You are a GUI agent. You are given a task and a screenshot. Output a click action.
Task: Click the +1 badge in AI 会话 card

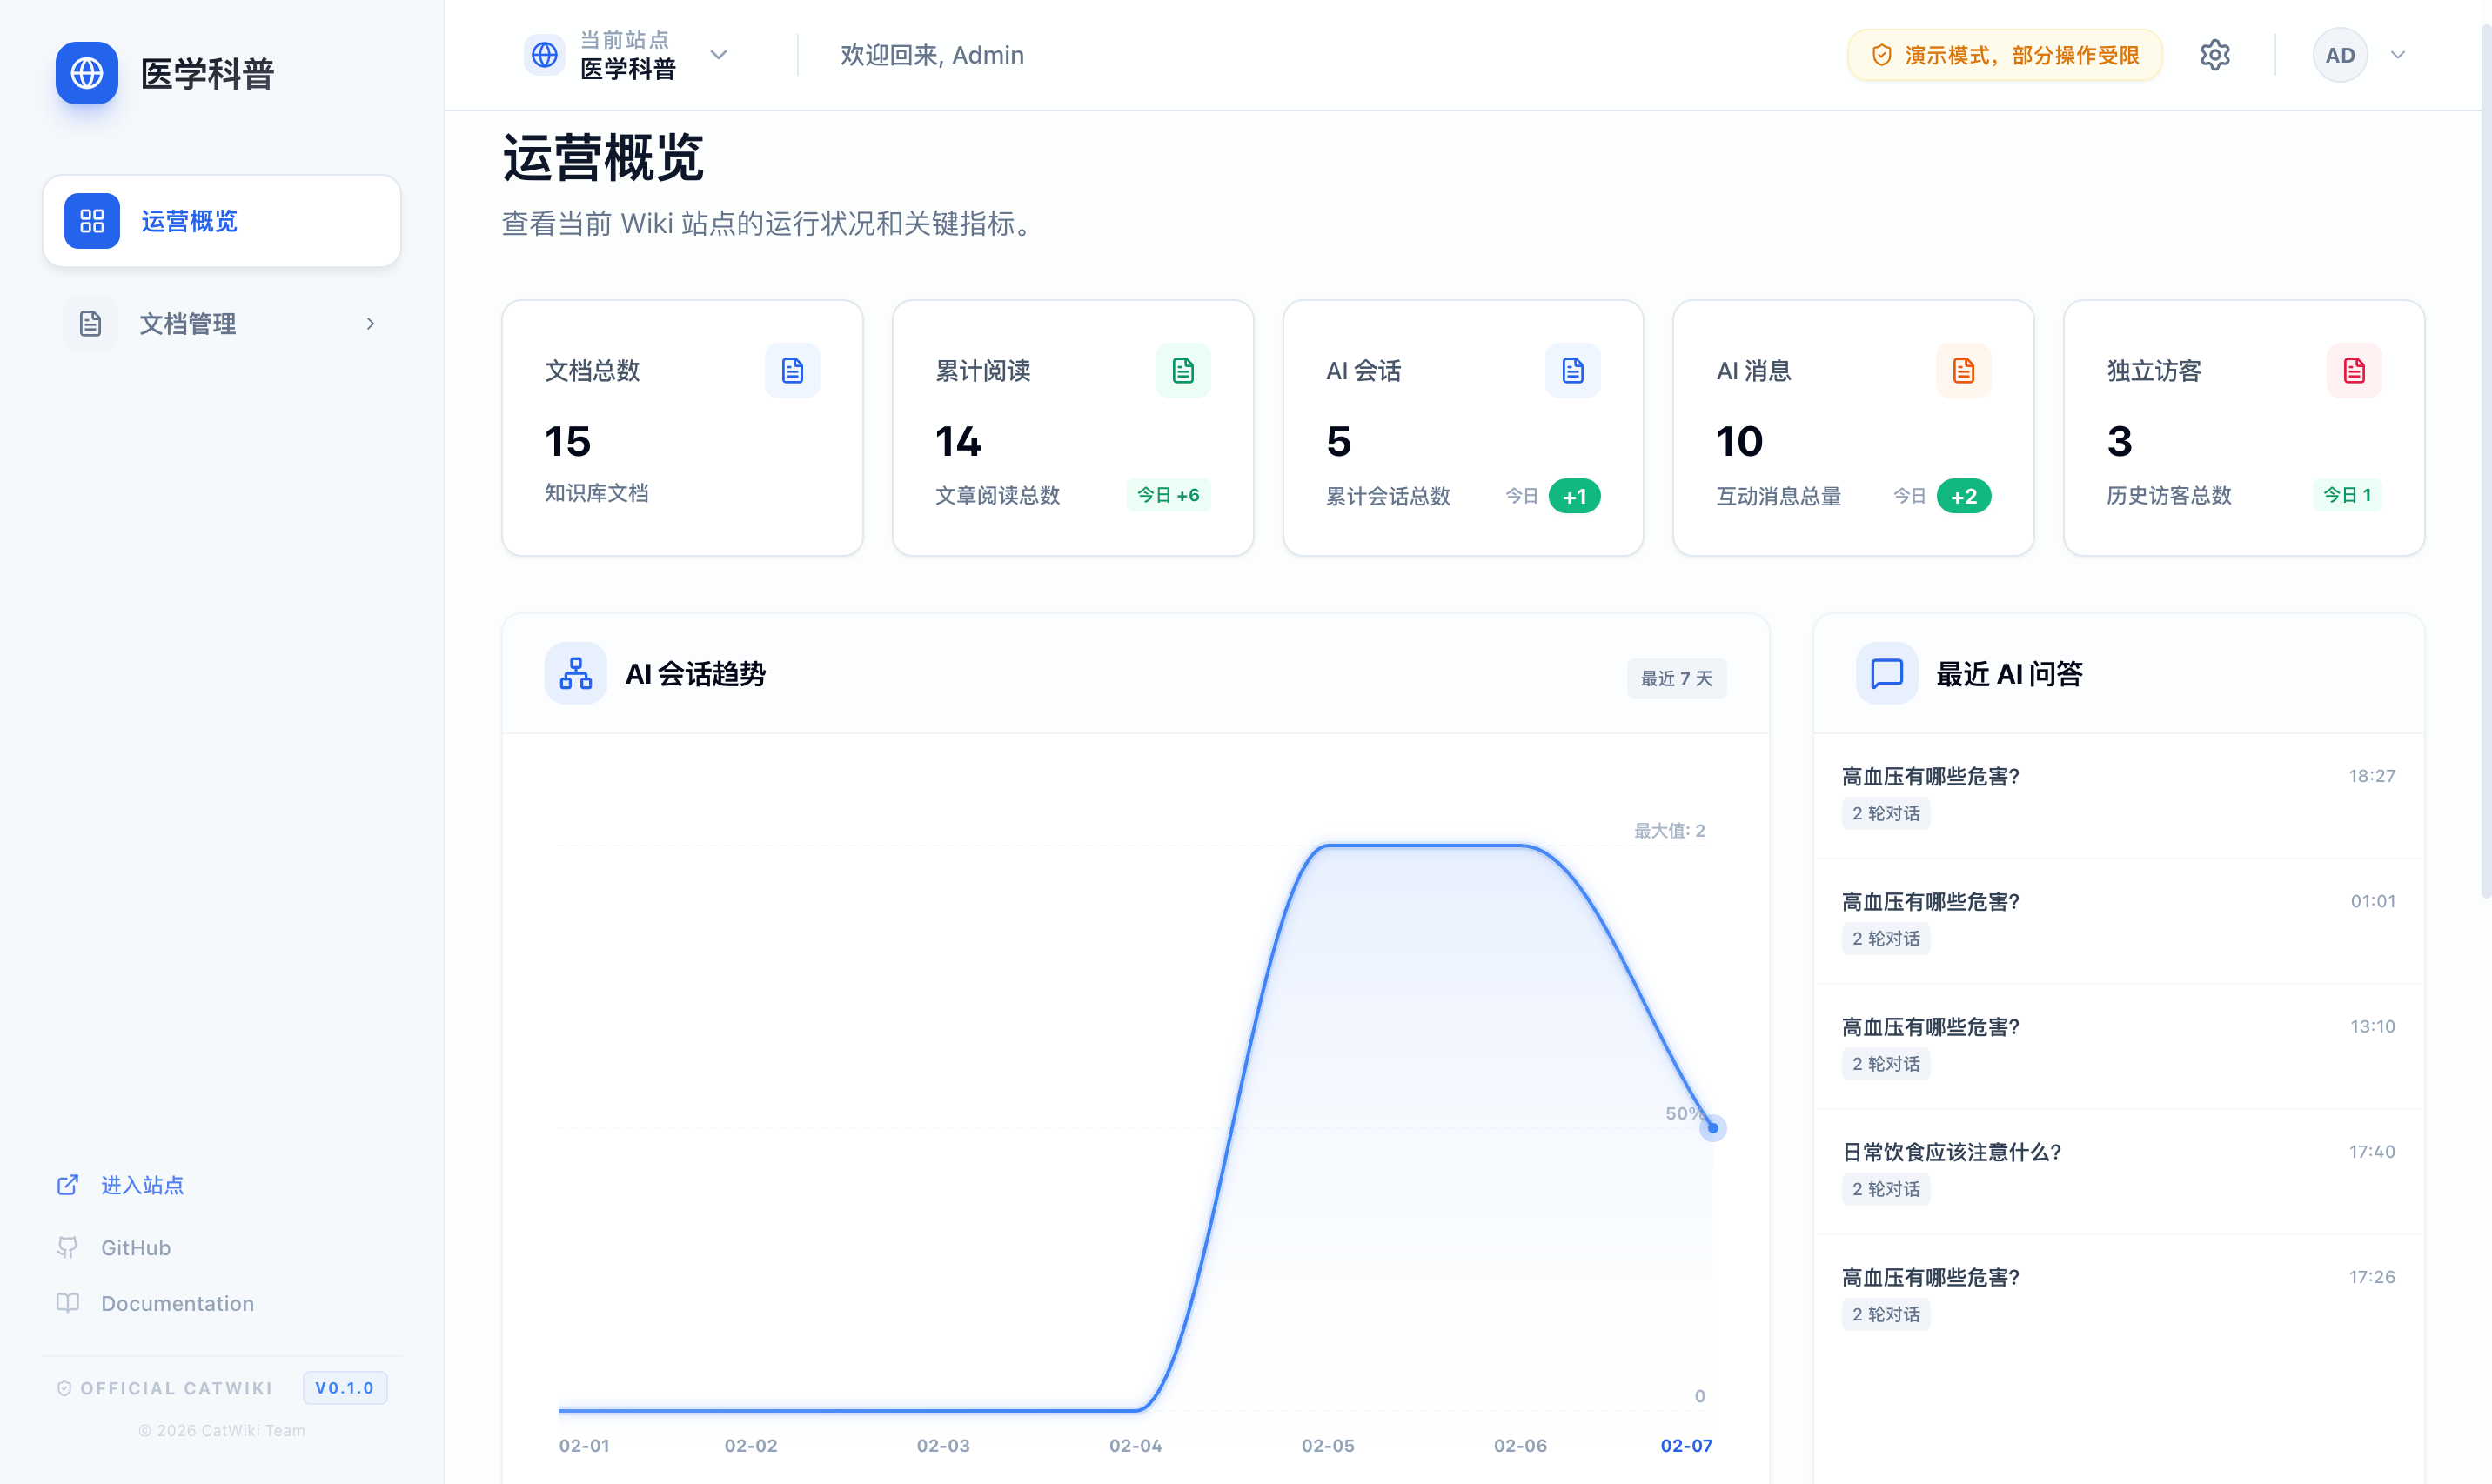click(x=1575, y=496)
